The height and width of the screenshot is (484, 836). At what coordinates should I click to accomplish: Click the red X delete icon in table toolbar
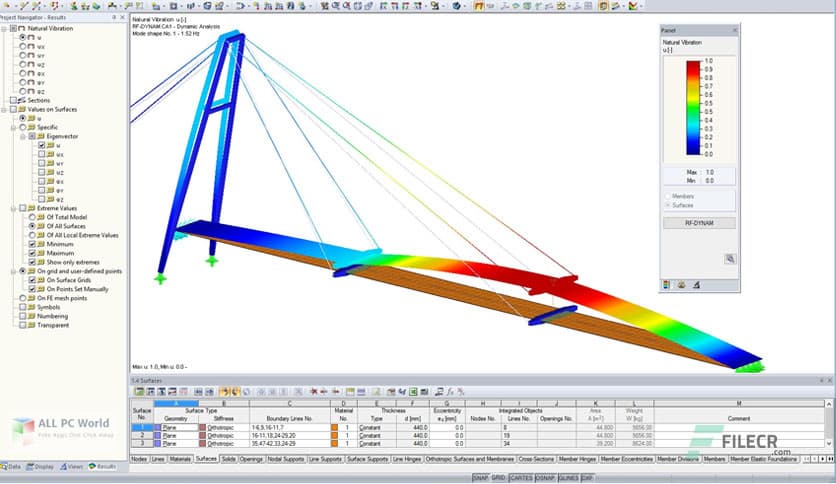314,392
